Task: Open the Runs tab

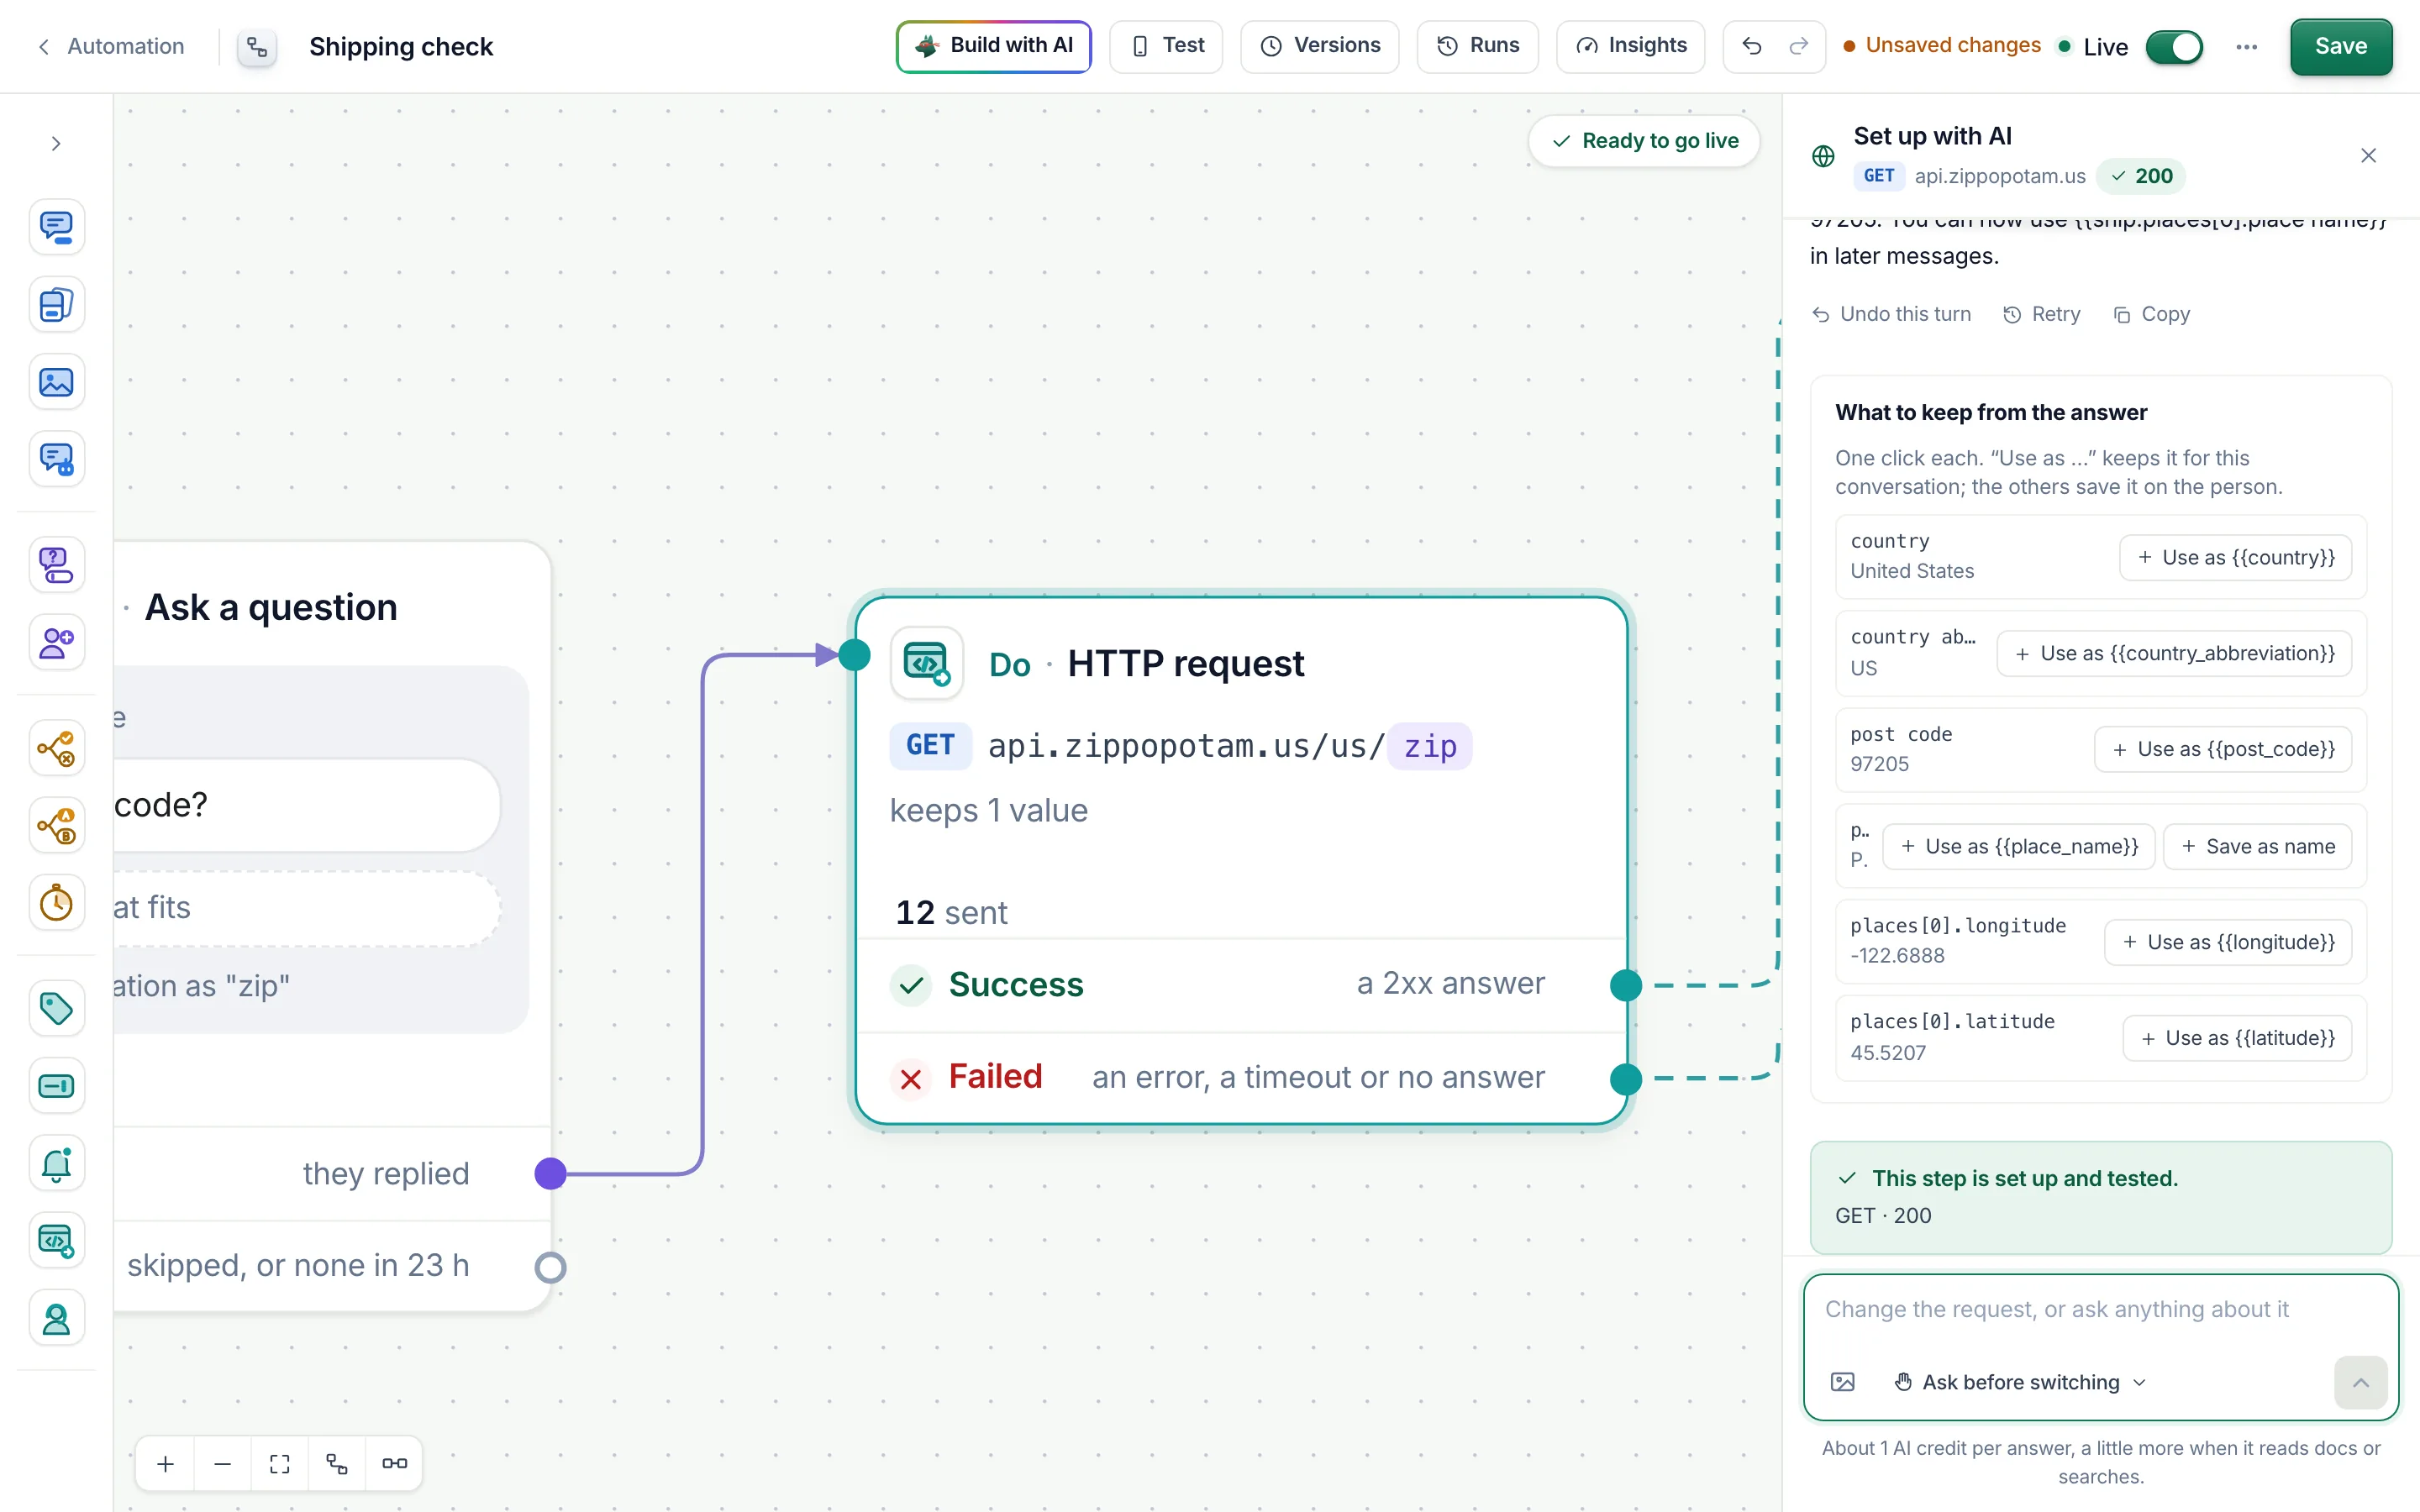Action: (1477, 46)
